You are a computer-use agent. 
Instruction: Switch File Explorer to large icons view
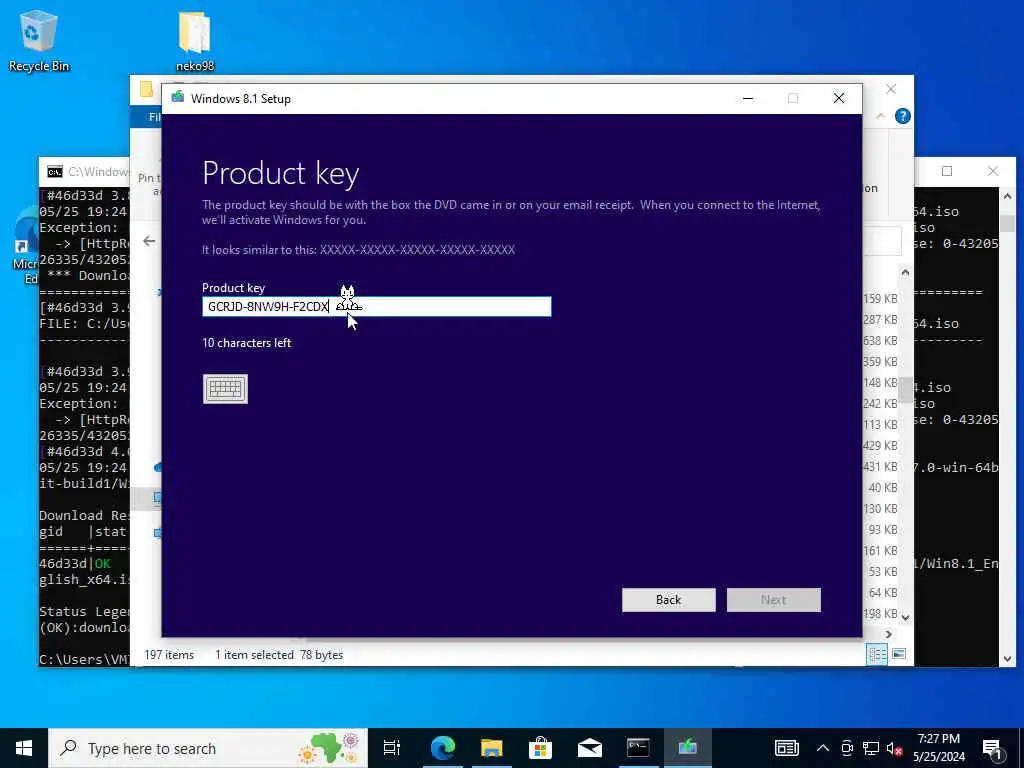[x=899, y=654]
